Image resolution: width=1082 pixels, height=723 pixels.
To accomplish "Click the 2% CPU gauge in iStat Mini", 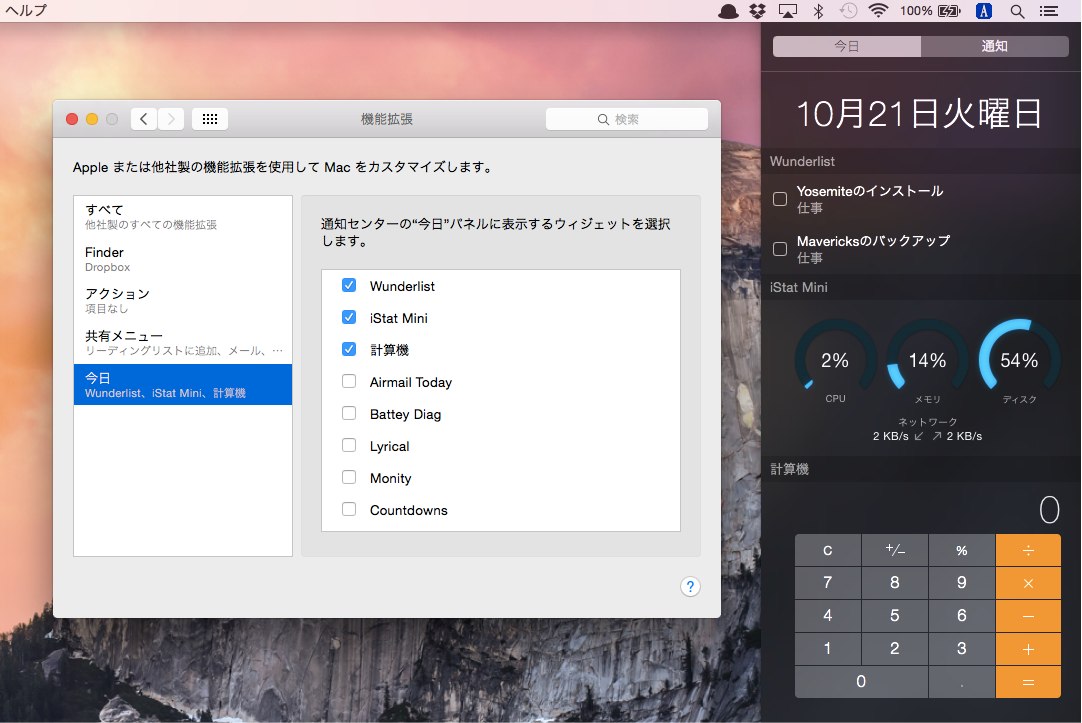I will click(835, 362).
